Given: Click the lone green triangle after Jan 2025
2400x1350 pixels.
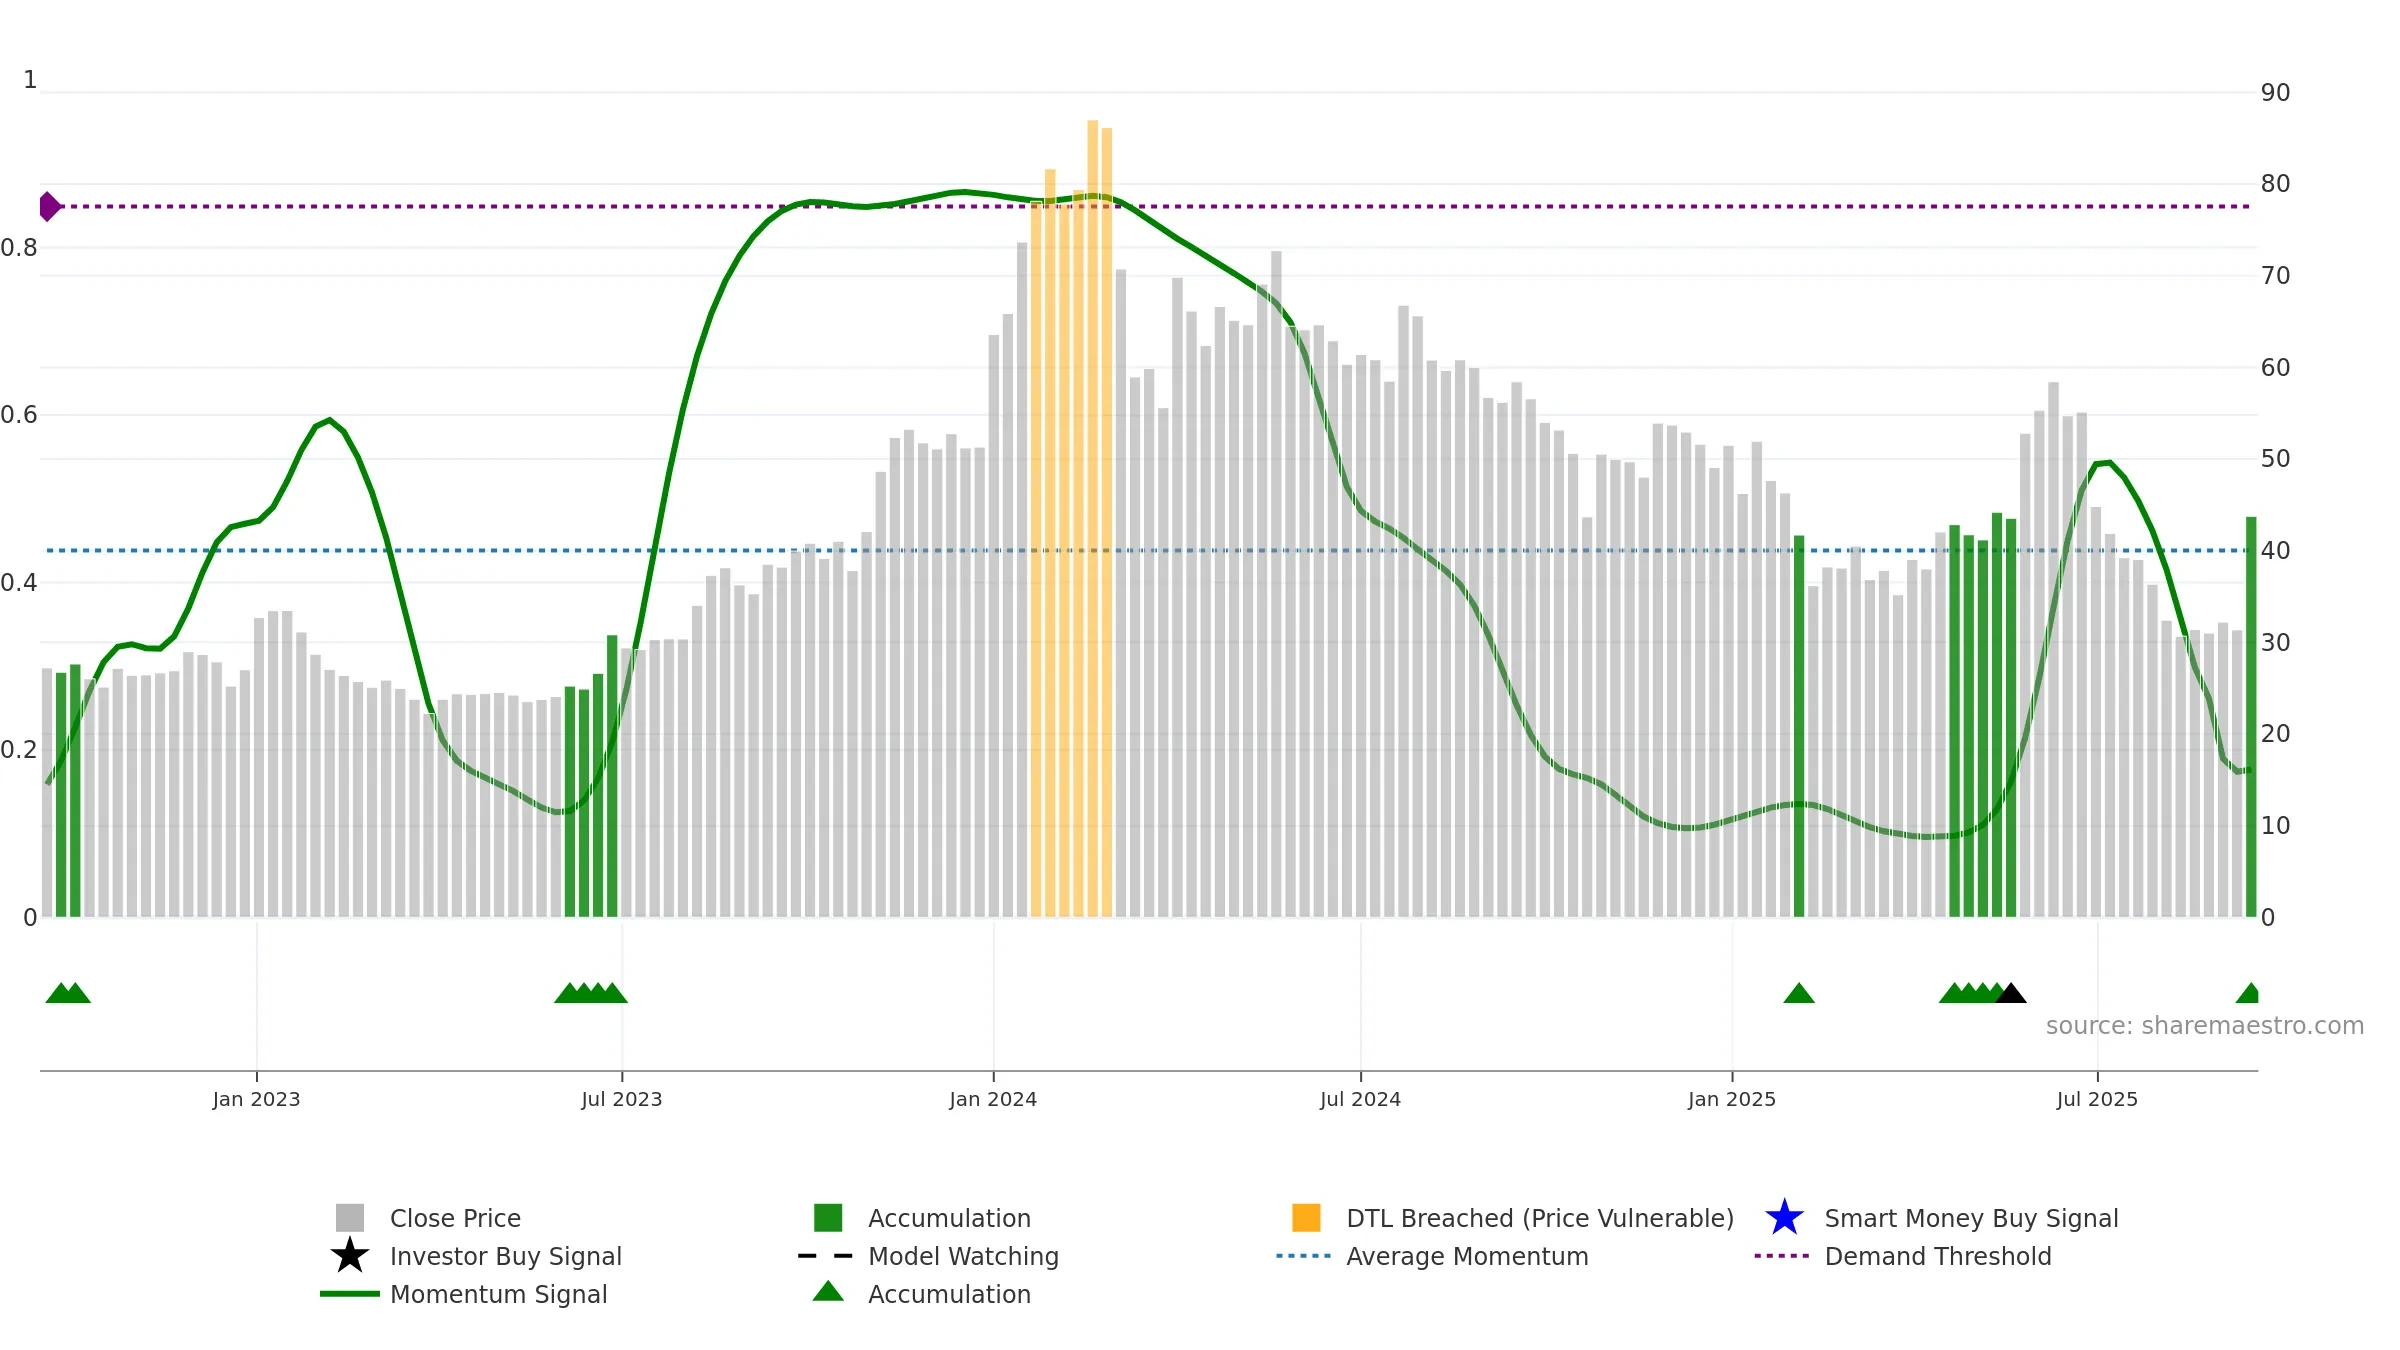Looking at the screenshot, I should (x=1799, y=993).
